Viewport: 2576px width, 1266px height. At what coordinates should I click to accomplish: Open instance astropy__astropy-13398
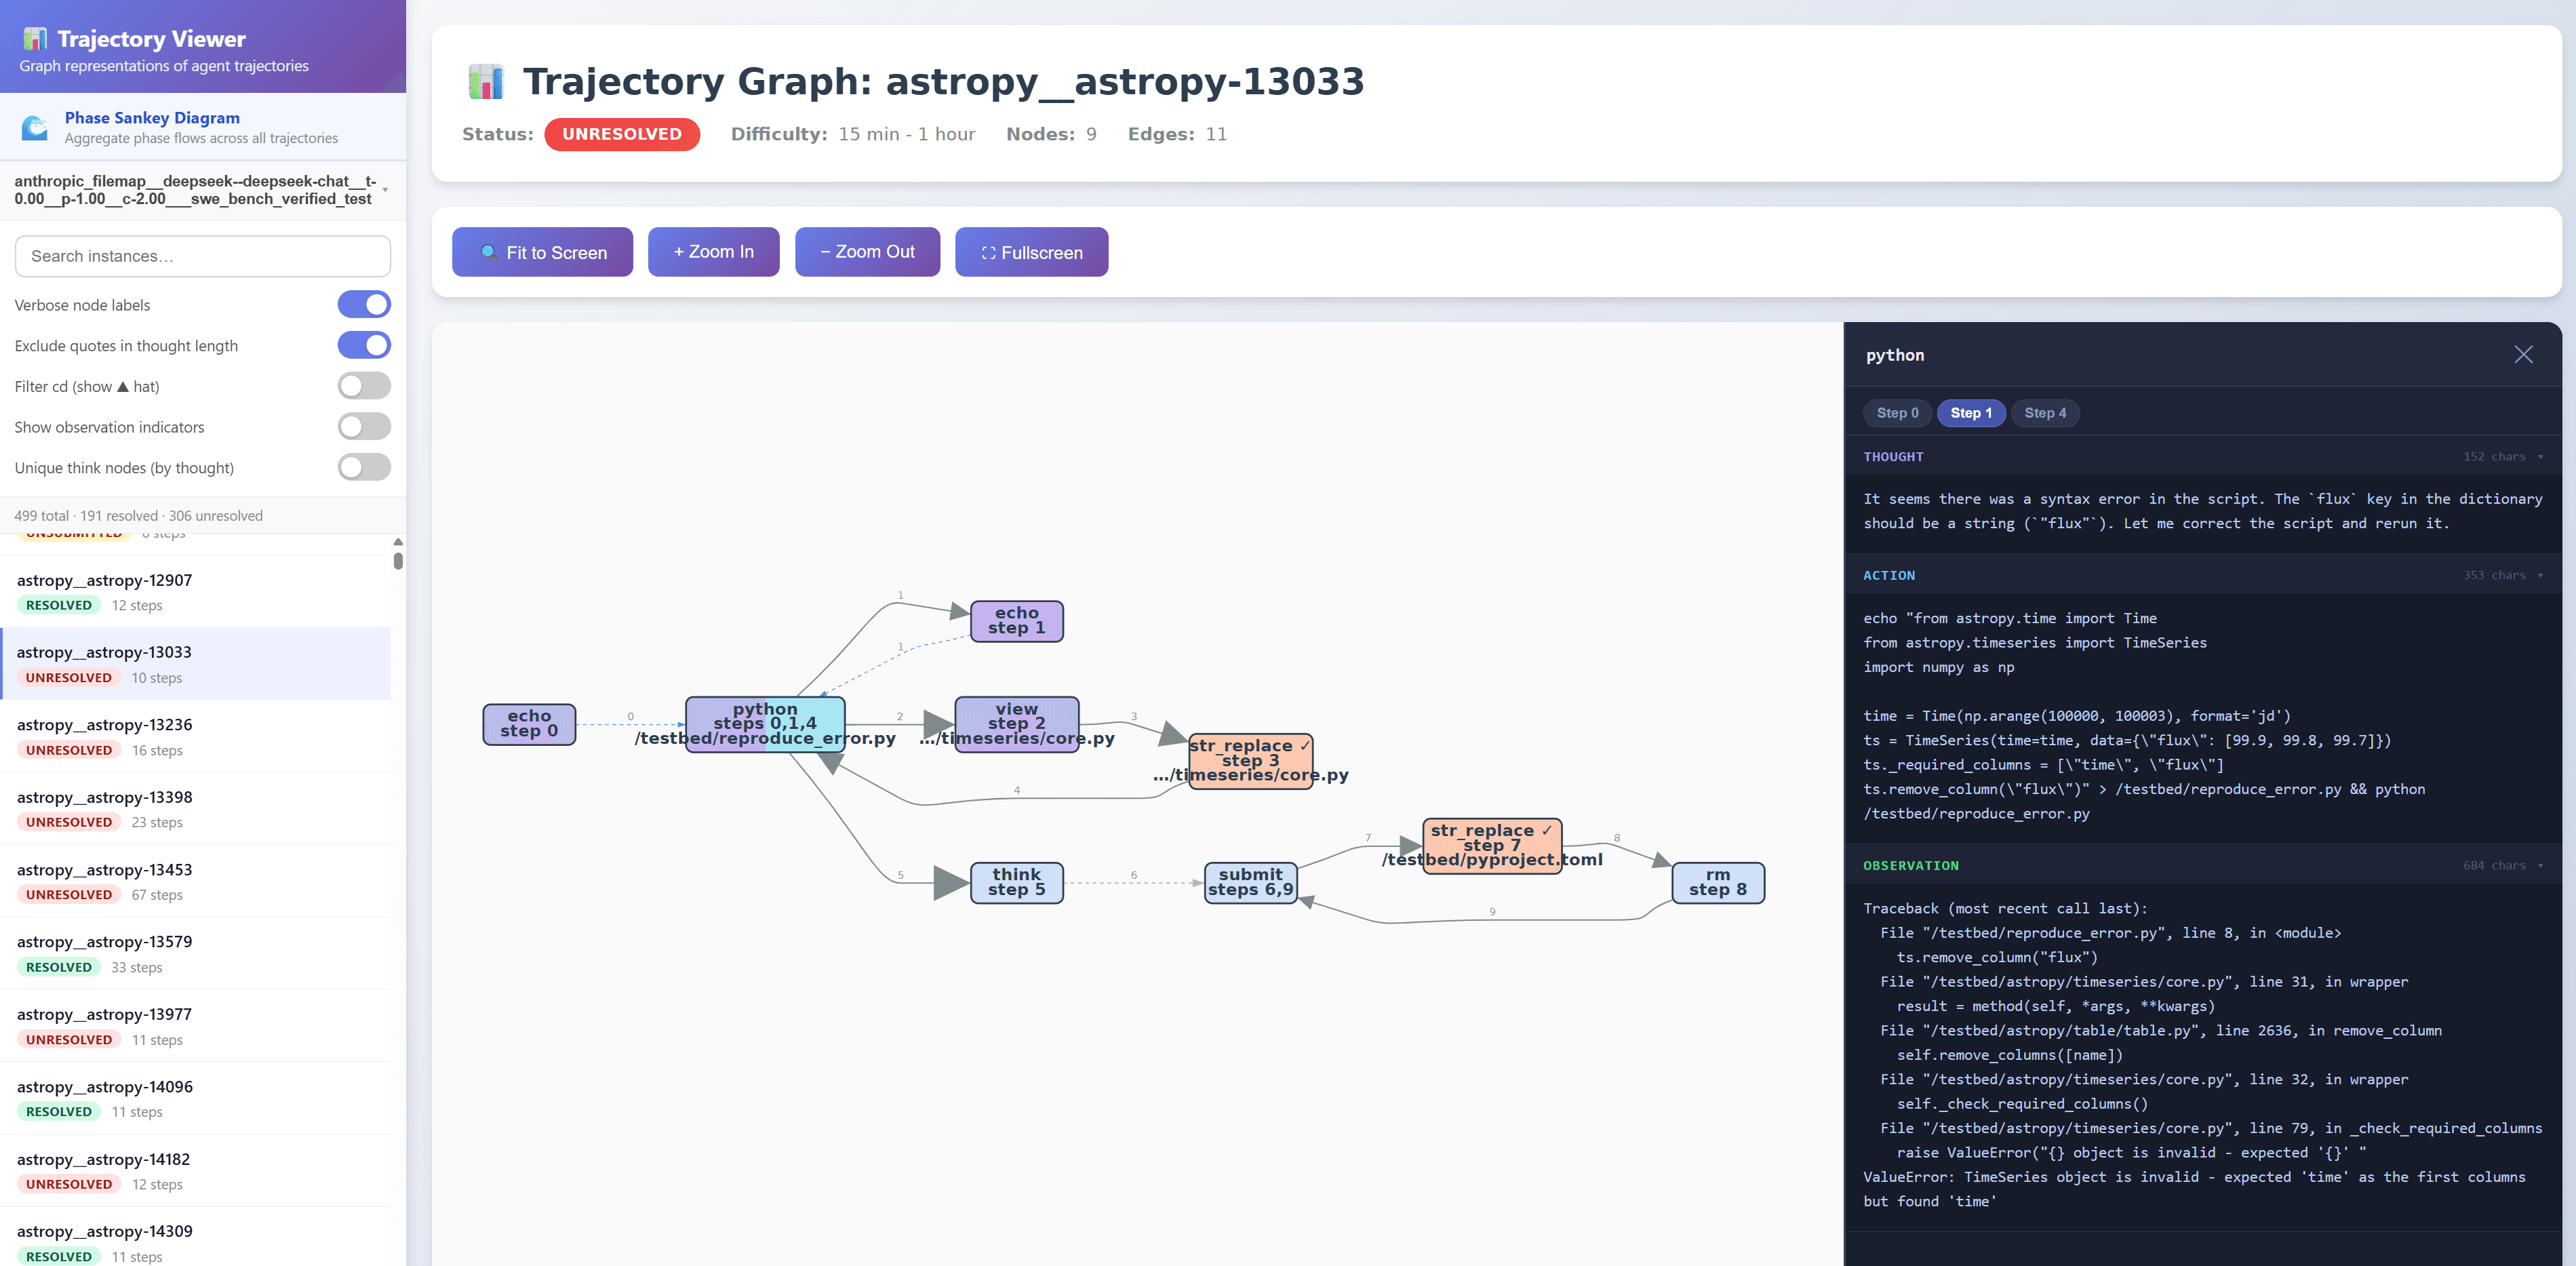(196, 809)
